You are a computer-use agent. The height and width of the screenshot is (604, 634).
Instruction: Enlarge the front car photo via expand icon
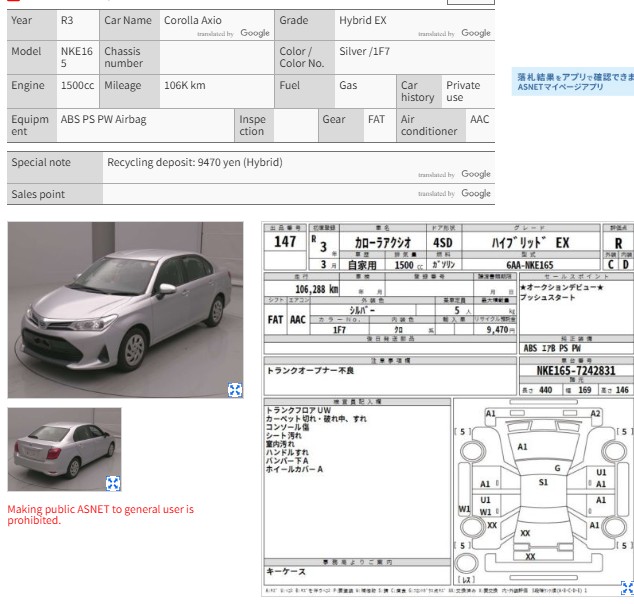coord(235,390)
